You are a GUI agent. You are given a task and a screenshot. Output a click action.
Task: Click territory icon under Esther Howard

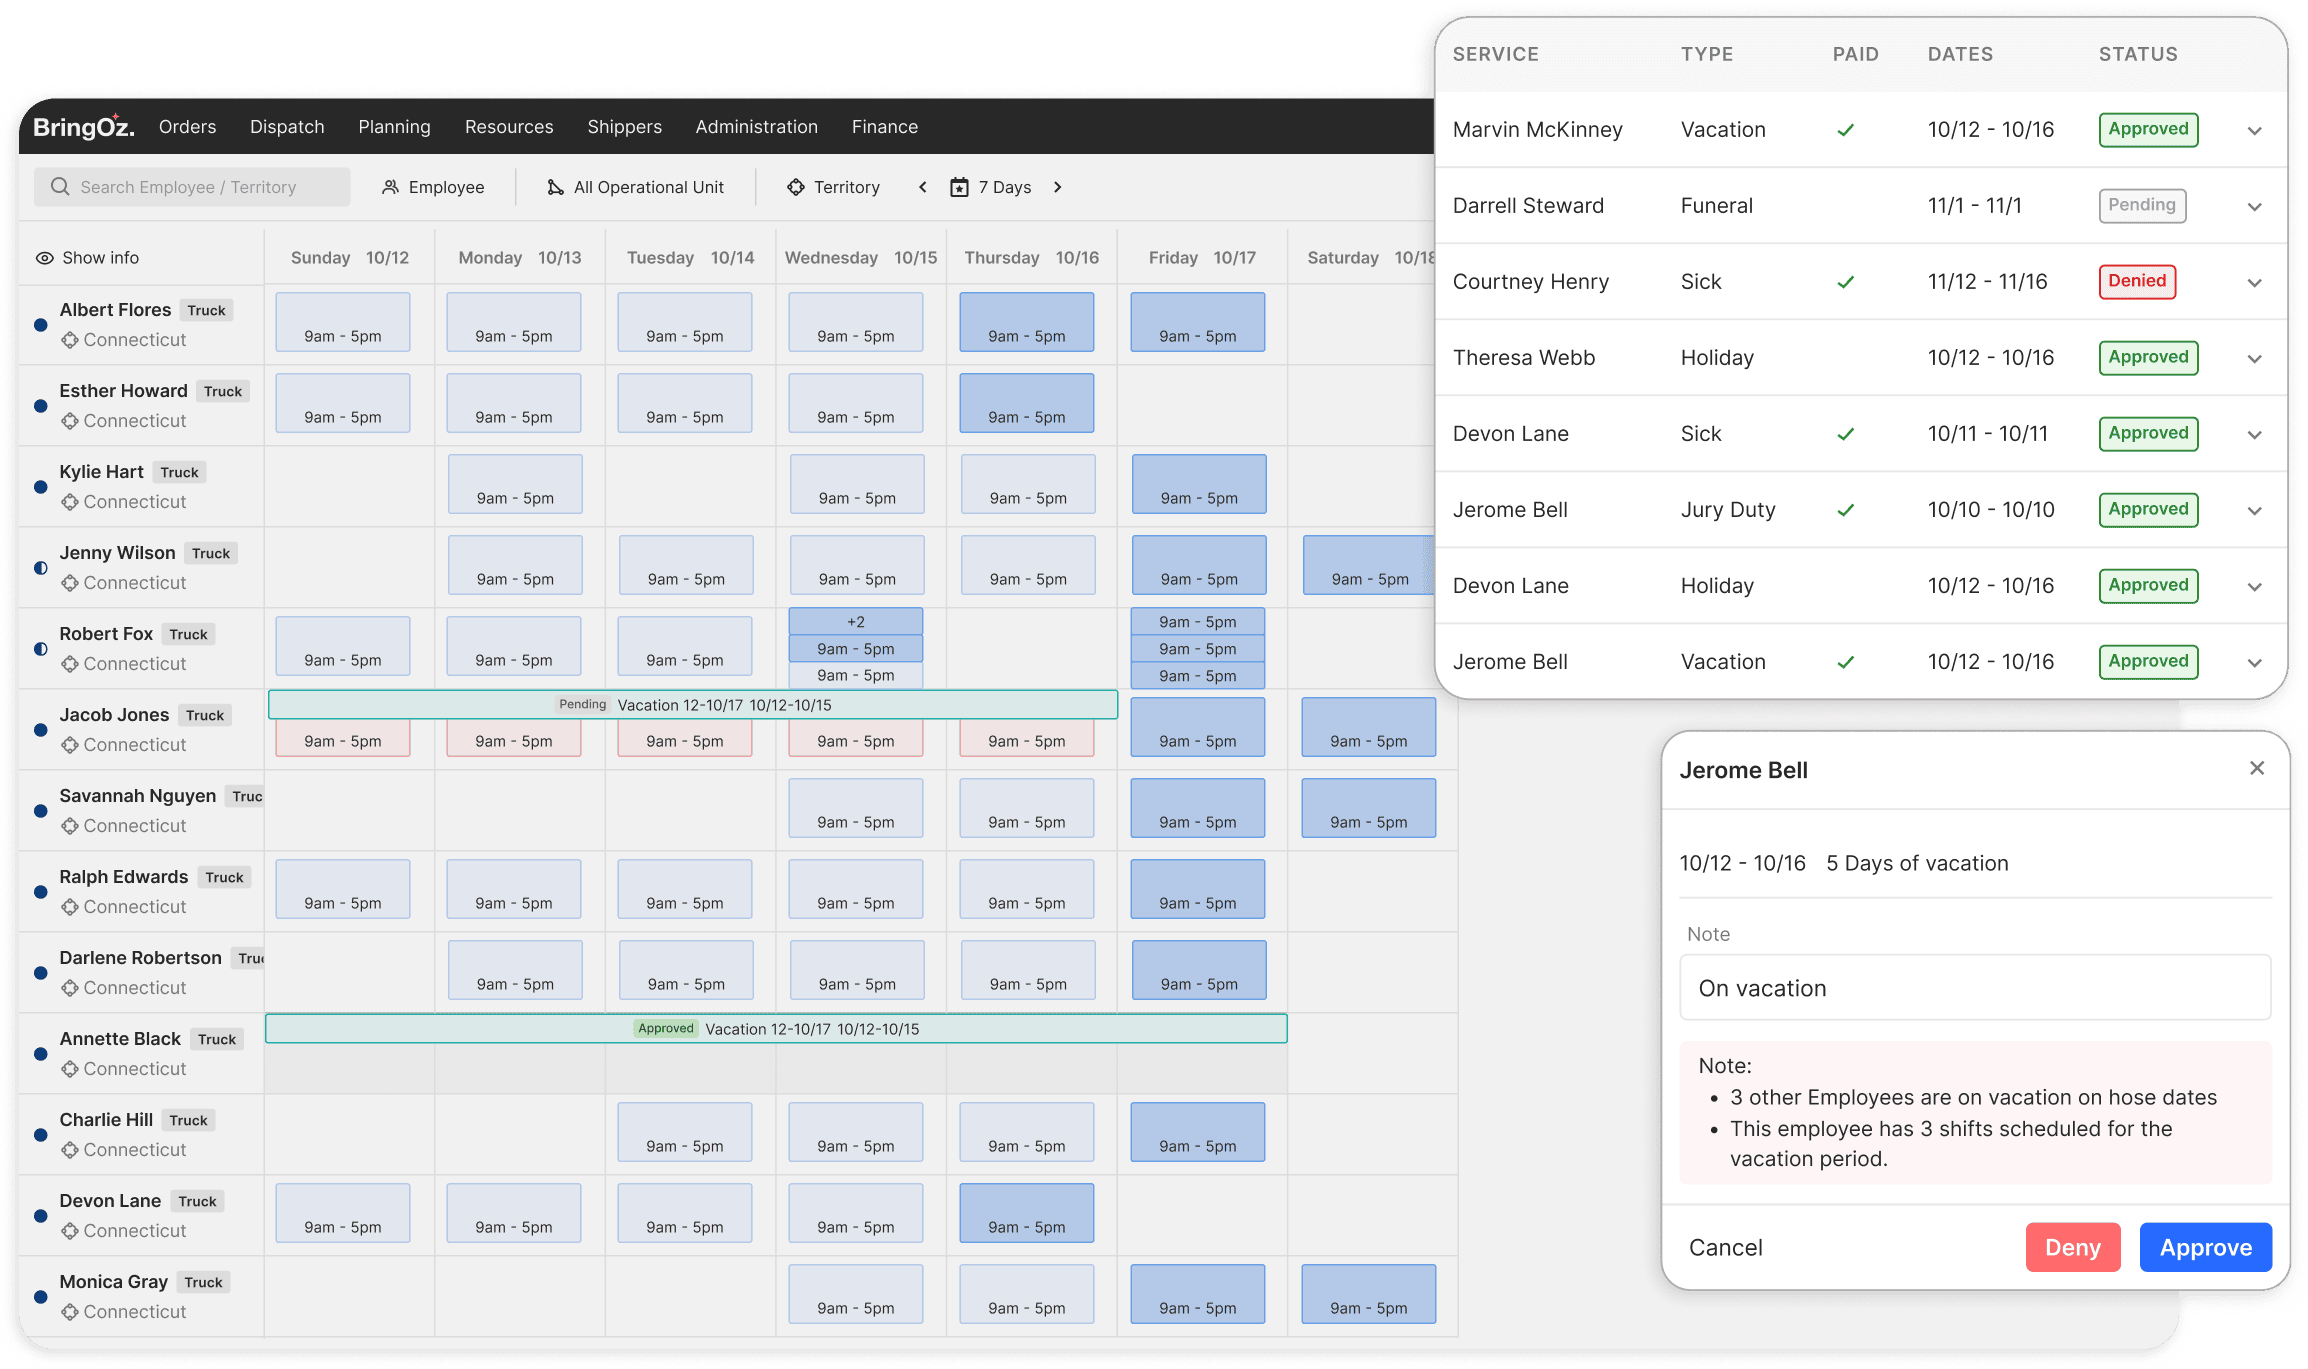70,421
